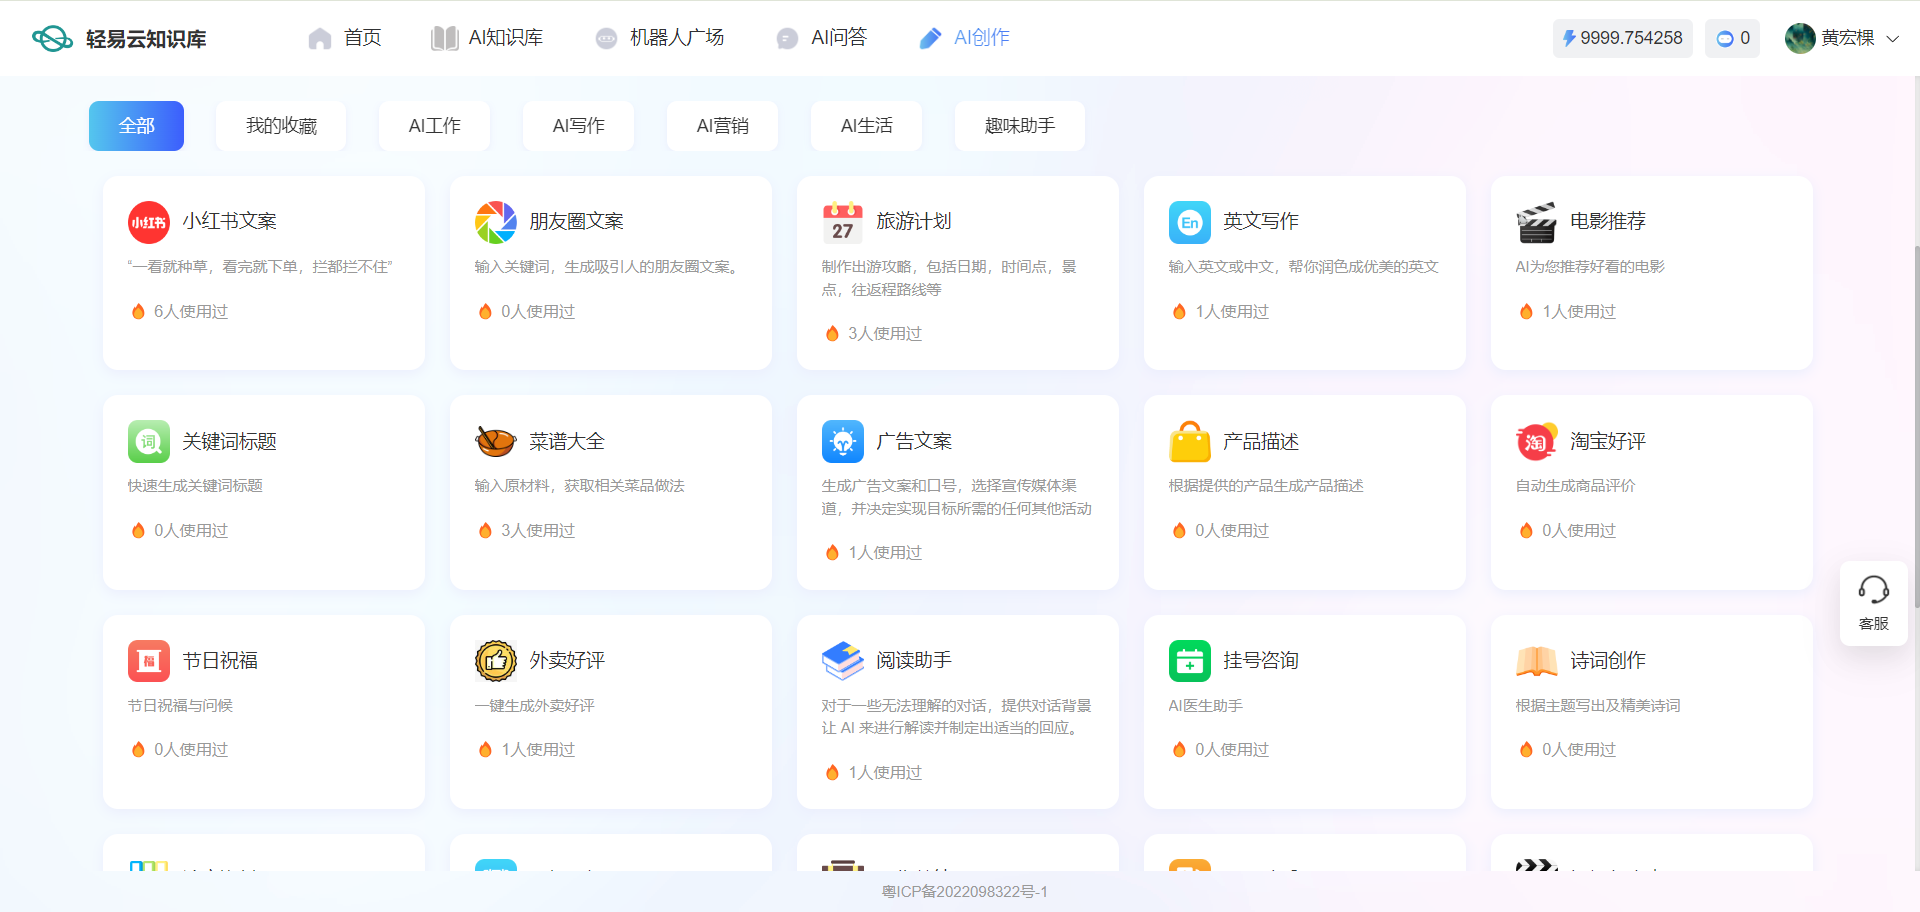Click the 广告文案 lightbulb icon
Screen dimensions: 1920x912
point(843,441)
